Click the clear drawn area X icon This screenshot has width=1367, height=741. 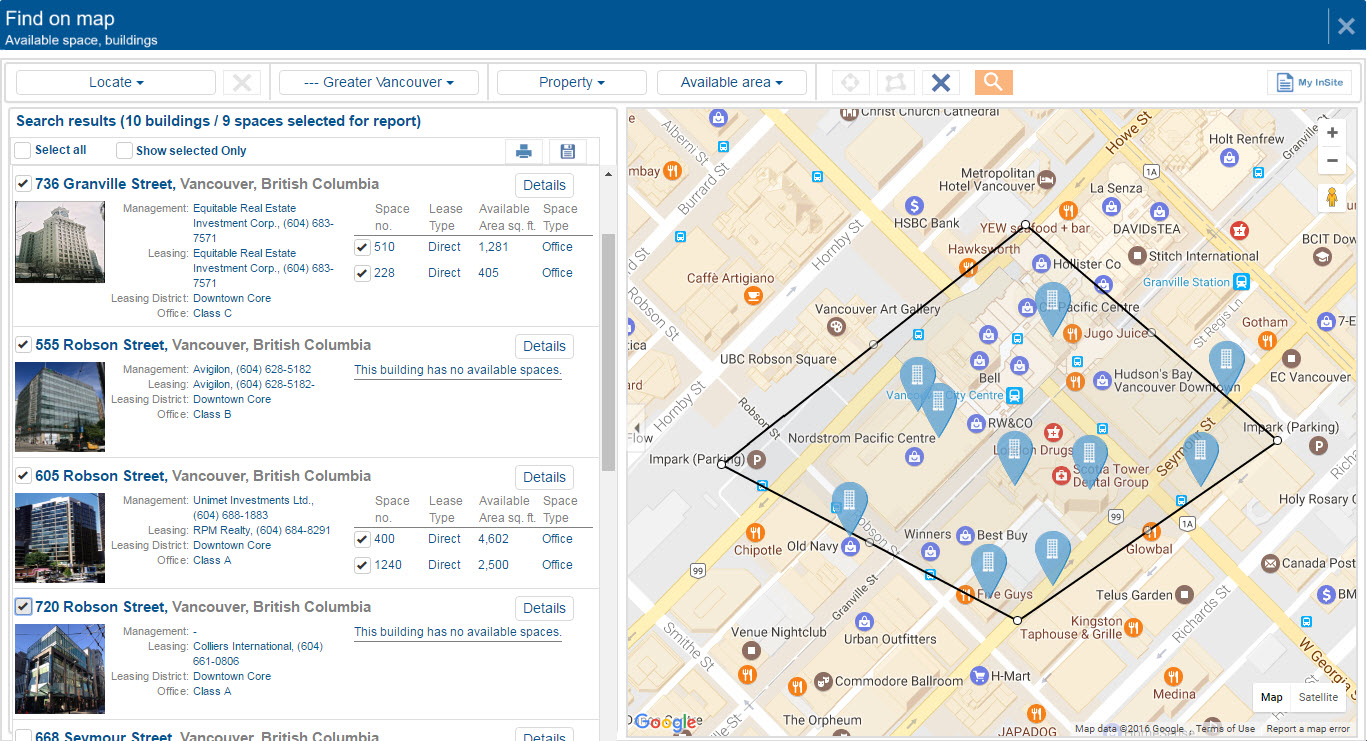tap(940, 82)
